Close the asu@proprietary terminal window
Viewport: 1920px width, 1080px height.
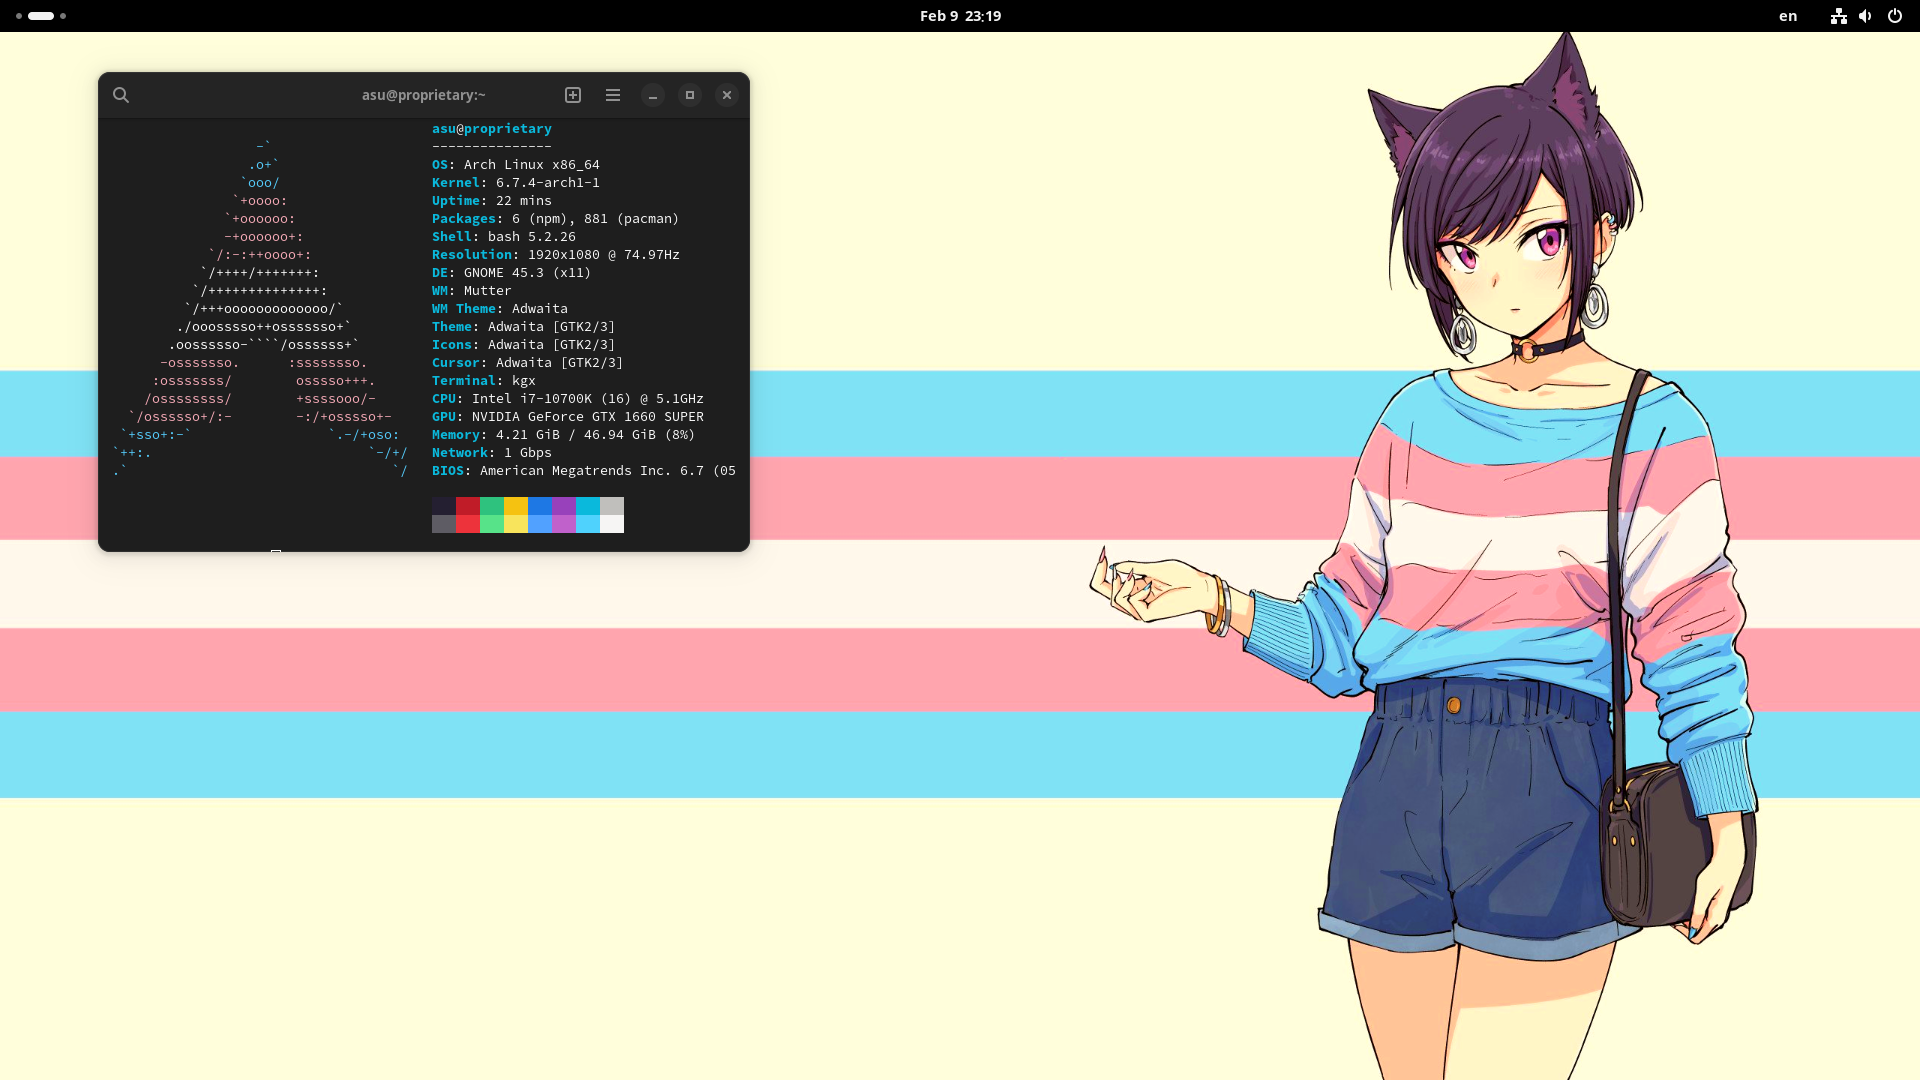pos(727,95)
